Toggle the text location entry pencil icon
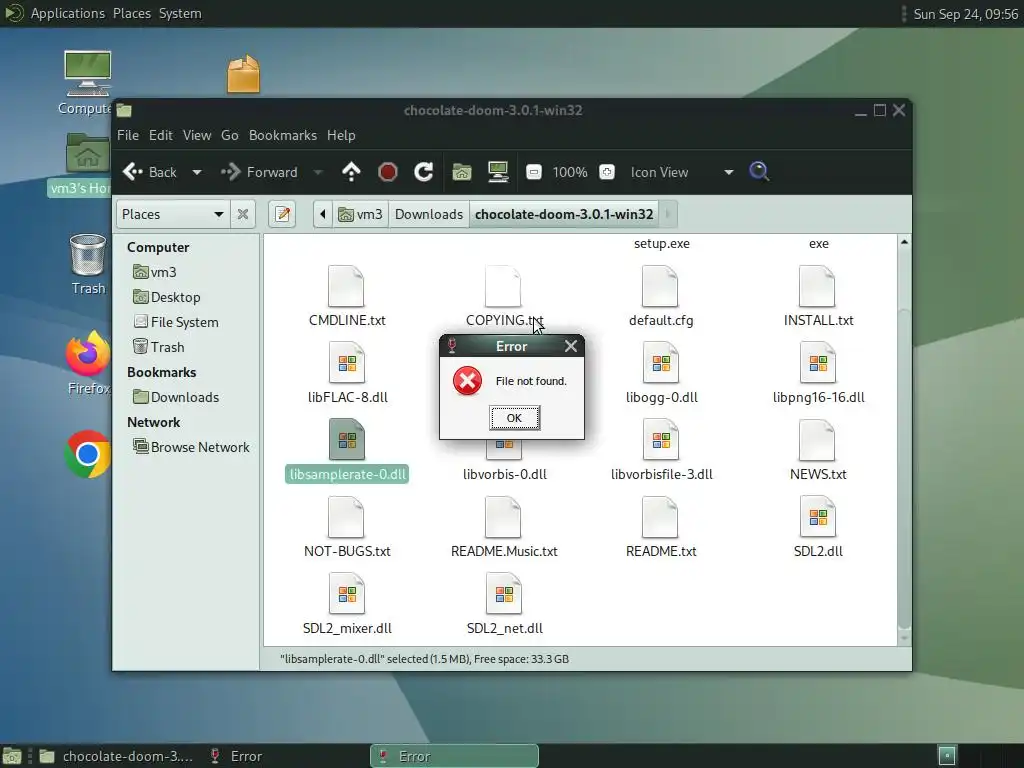The image size is (1024, 768). coord(282,214)
